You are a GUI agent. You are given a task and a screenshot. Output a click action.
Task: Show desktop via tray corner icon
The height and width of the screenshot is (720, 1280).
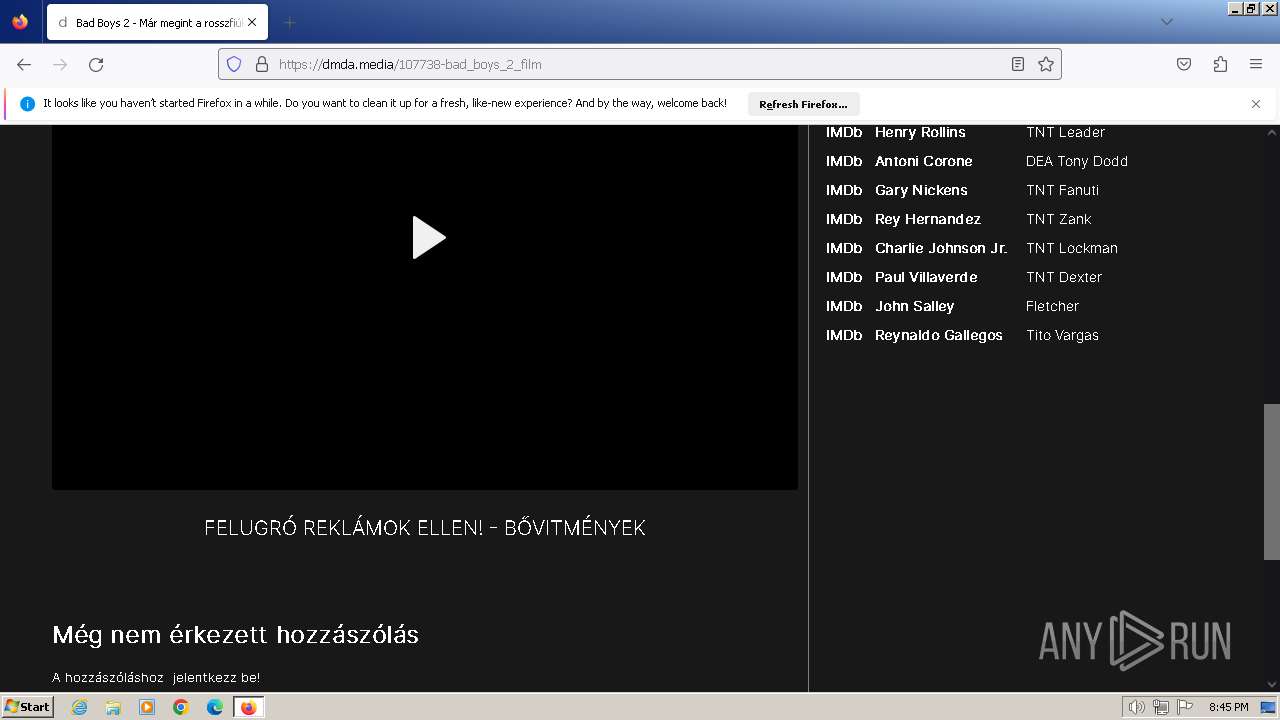pyautogui.click(x=1268, y=707)
